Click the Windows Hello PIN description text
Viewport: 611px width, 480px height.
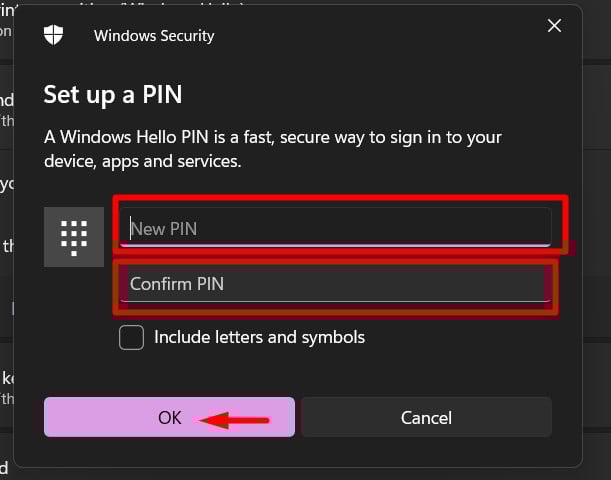tap(273, 148)
